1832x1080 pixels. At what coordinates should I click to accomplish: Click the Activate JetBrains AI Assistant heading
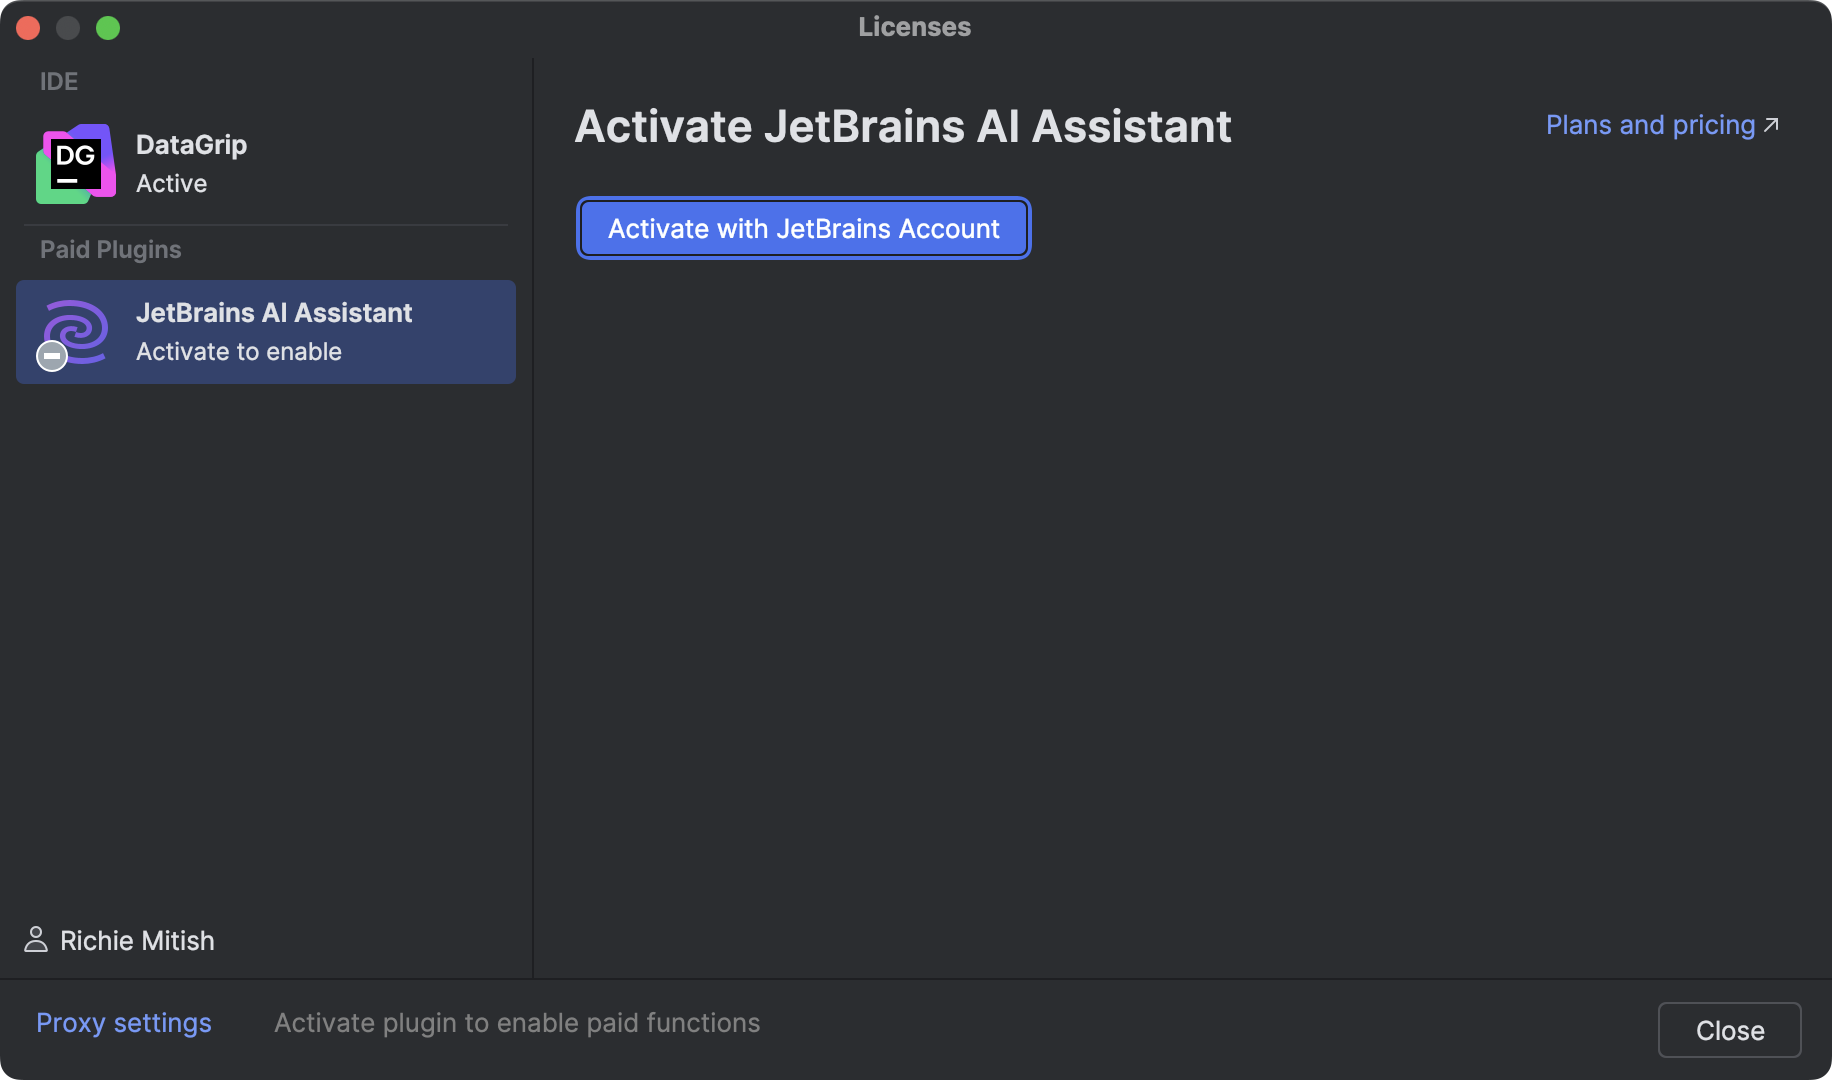(x=903, y=126)
